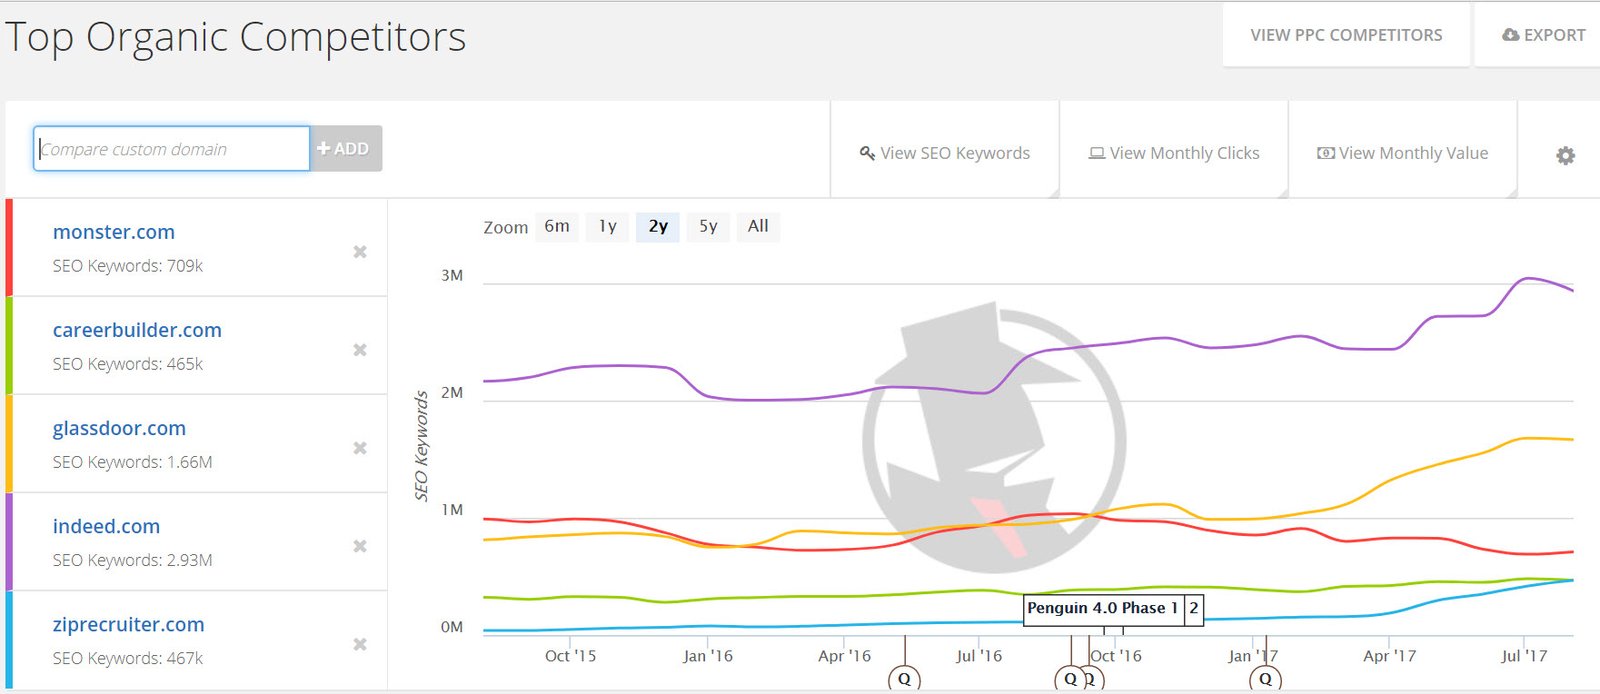Remove ziprecruiter.com with its X icon

[360, 644]
